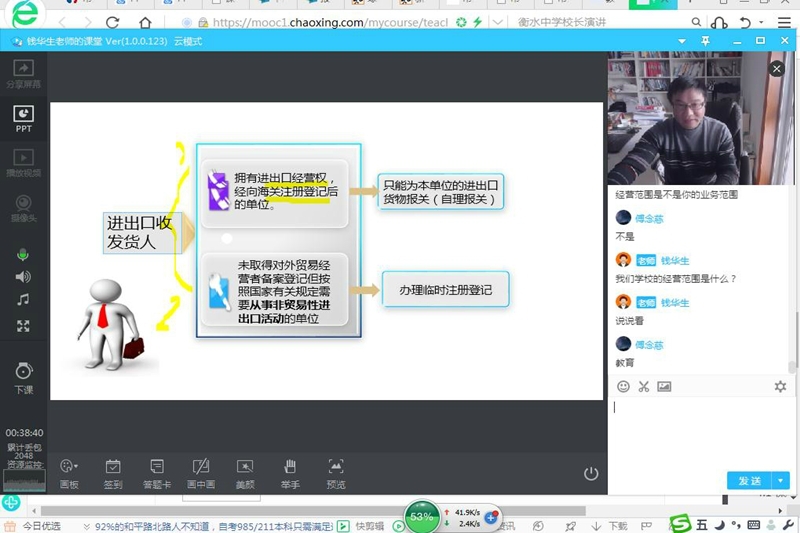Click the horizontal scrollbar right arrow
The image size is (800, 533).
click(780, 511)
